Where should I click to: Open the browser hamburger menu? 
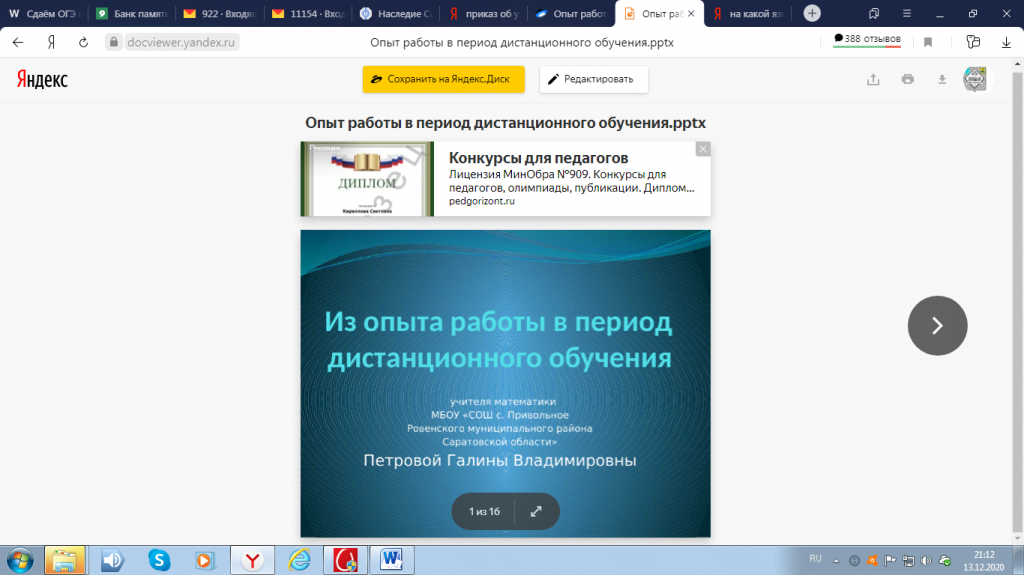(x=906, y=13)
